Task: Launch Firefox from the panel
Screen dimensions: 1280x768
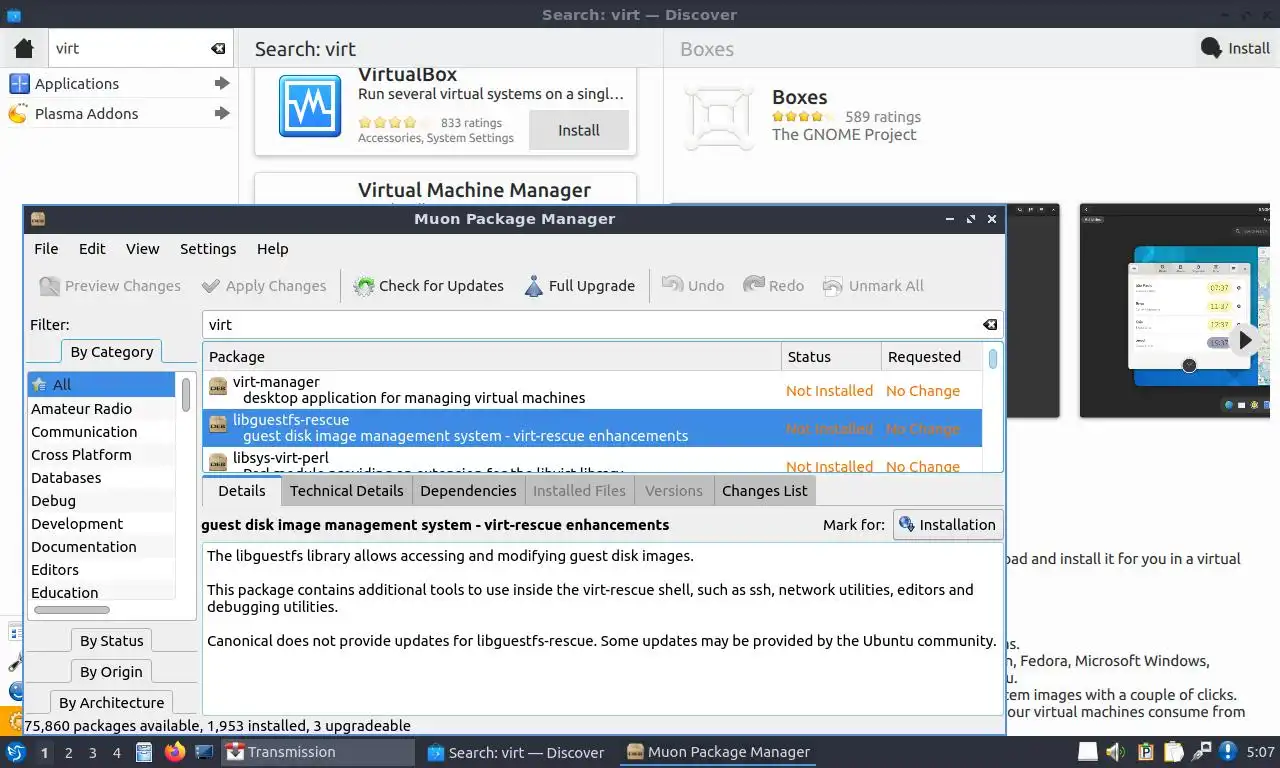Action: click(175, 752)
